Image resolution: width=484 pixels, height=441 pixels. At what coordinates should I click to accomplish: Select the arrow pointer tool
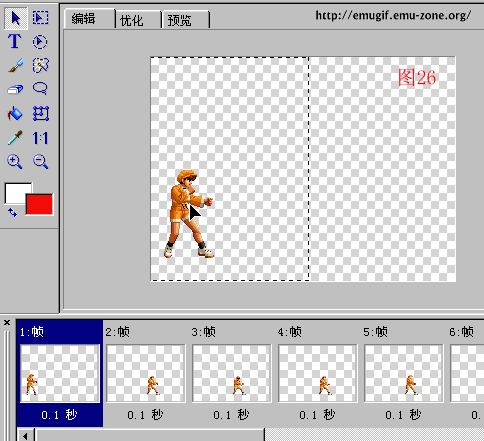15,18
